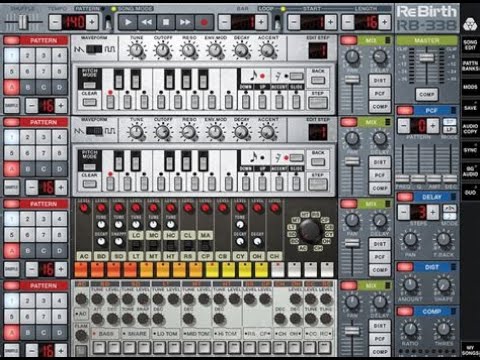This screenshot has height=360, width=480.
Task: Click the Up octave button on the second 303 synth
Action: pos(262,183)
